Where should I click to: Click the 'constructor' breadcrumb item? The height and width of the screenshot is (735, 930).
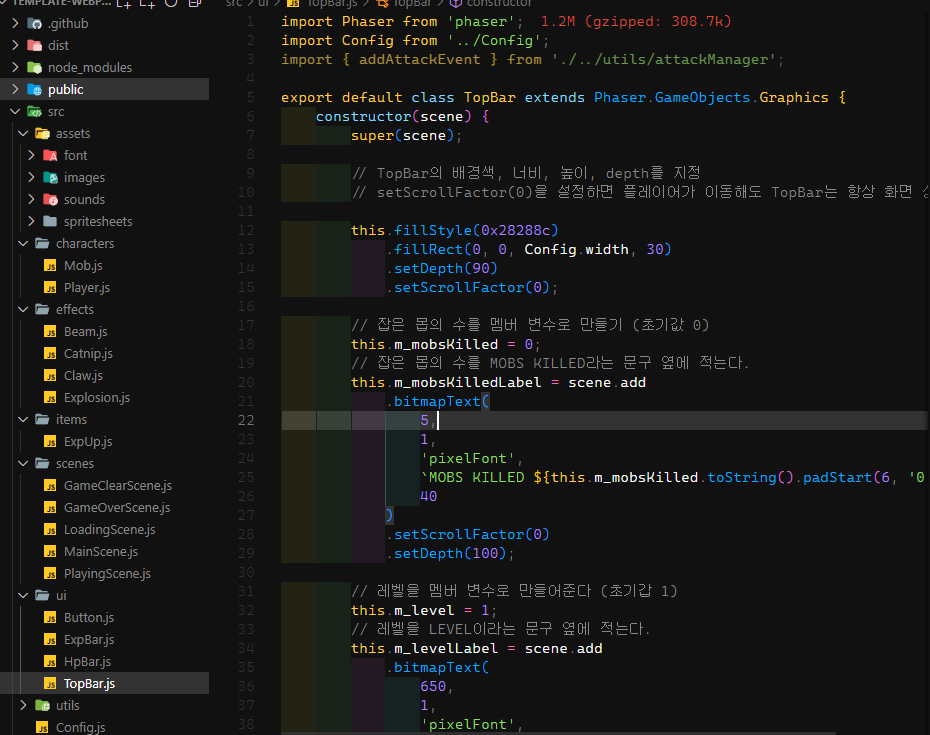(499, 3)
